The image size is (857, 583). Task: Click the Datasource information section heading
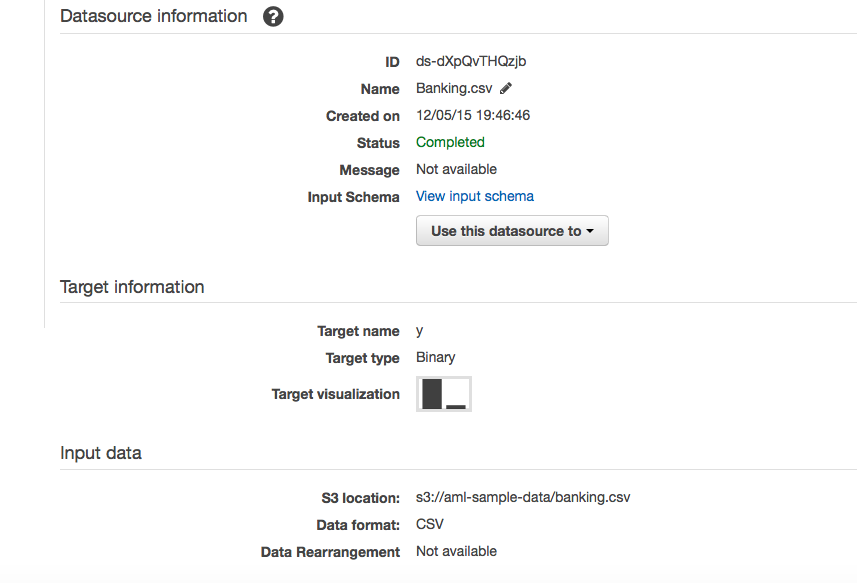tap(154, 17)
